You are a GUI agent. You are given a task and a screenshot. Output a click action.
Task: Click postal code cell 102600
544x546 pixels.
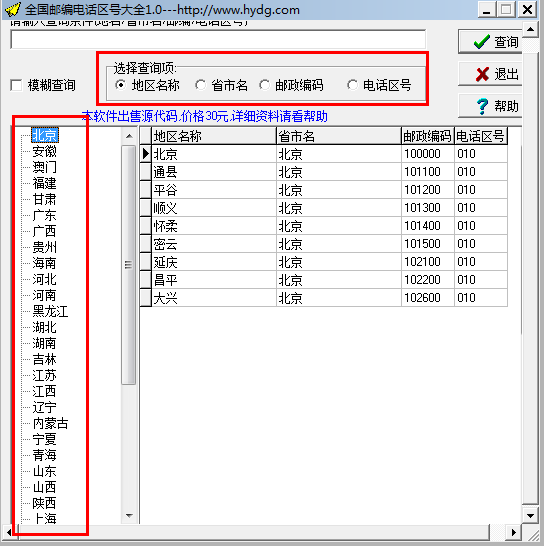pos(428,298)
